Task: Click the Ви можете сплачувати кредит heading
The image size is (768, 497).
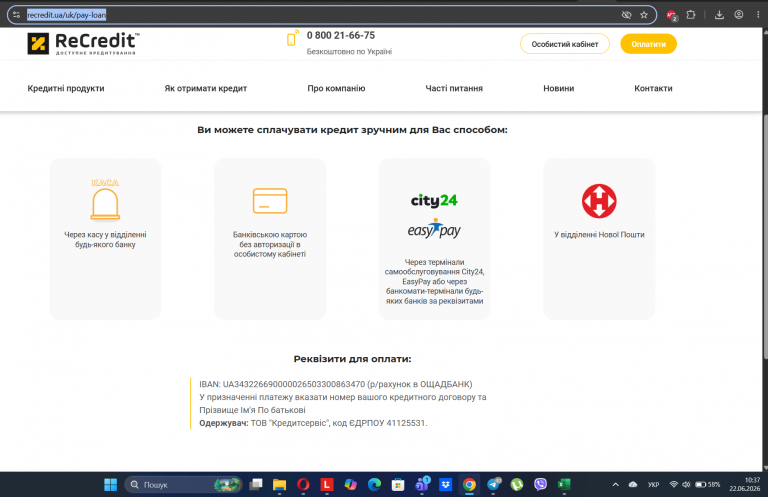Action: pos(352,130)
